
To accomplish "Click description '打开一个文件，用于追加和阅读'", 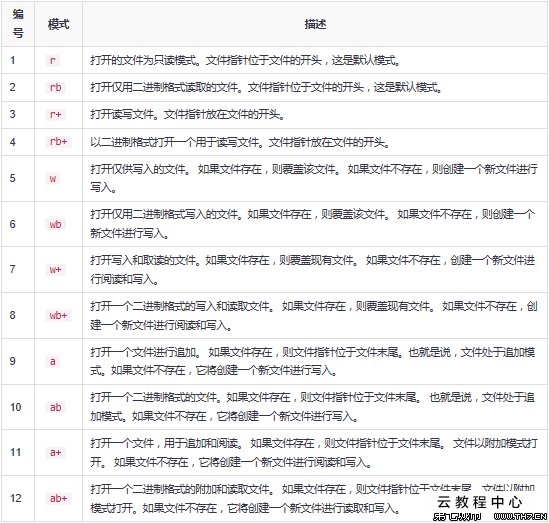I will (x=164, y=444).
